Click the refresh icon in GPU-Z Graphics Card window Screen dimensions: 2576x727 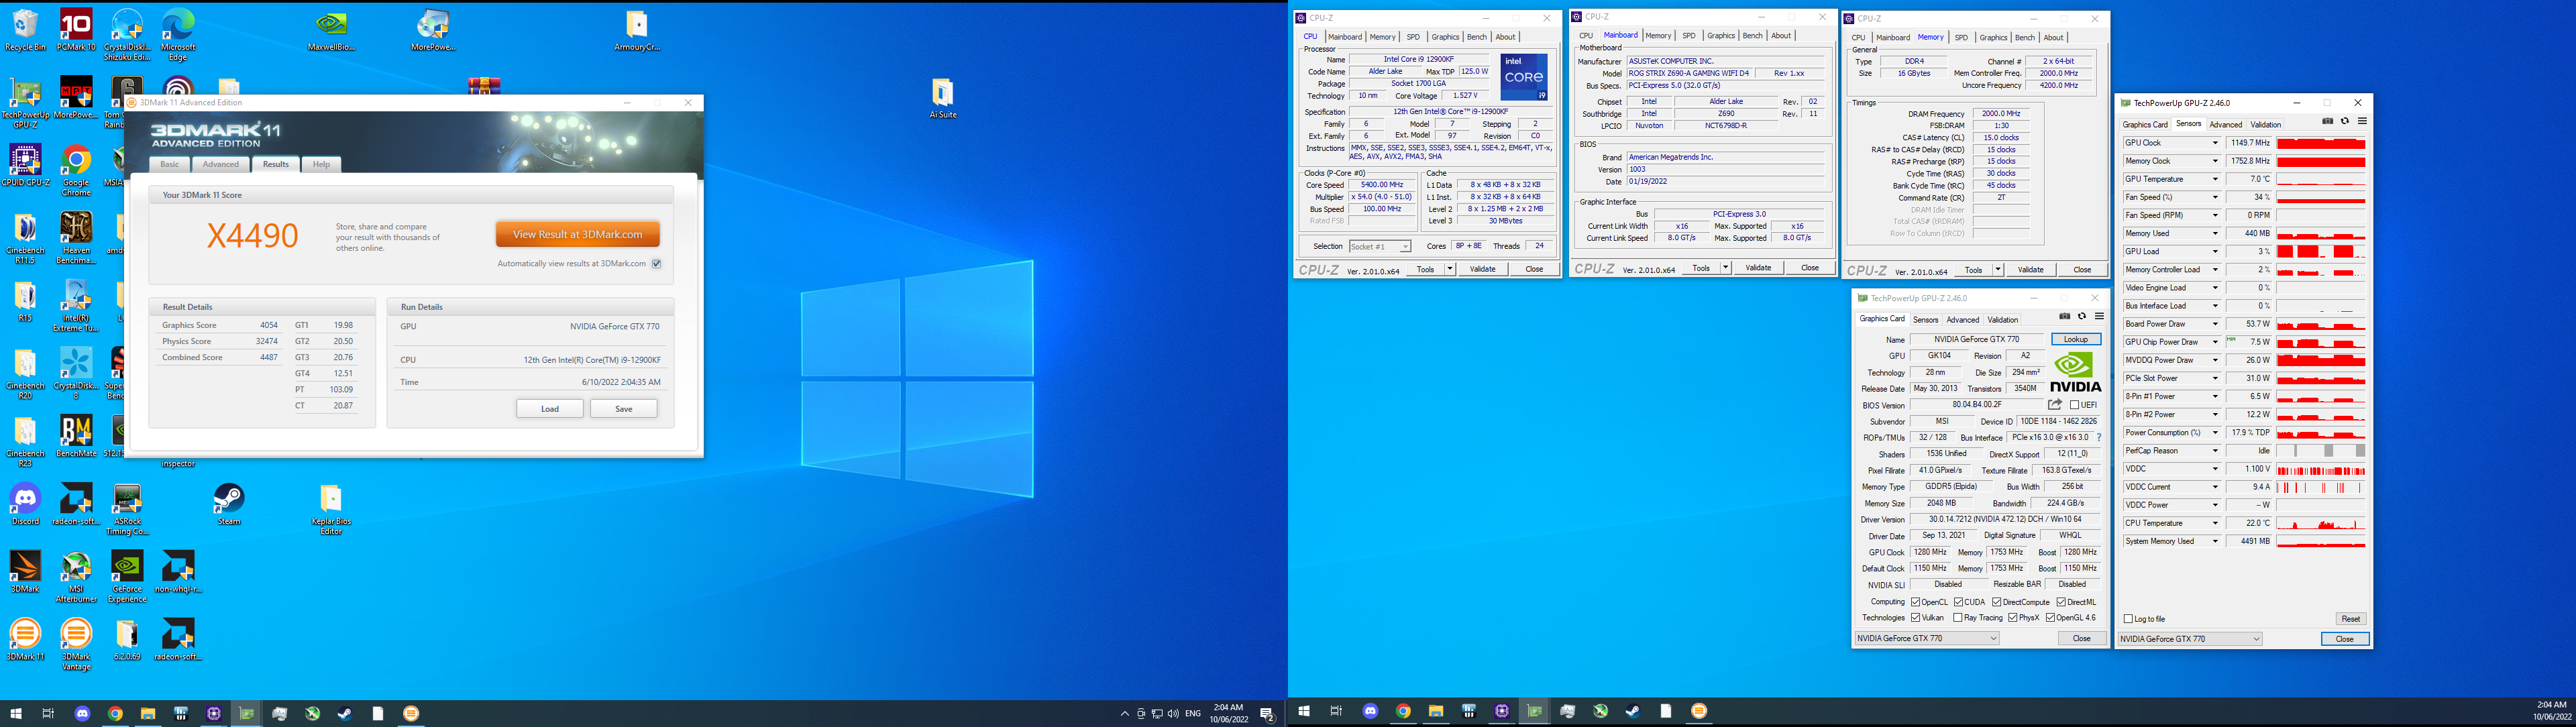tap(2082, 316)
